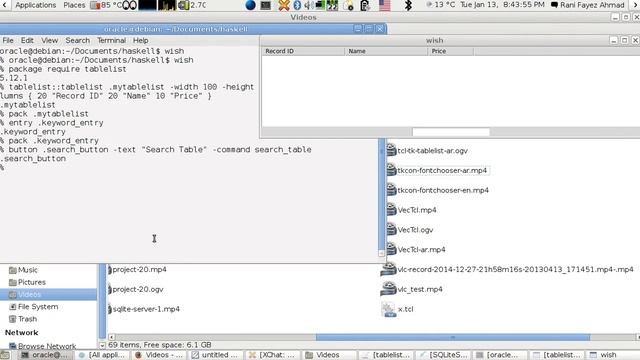Click the XChat icon in top panel

(x=284, y=5)
